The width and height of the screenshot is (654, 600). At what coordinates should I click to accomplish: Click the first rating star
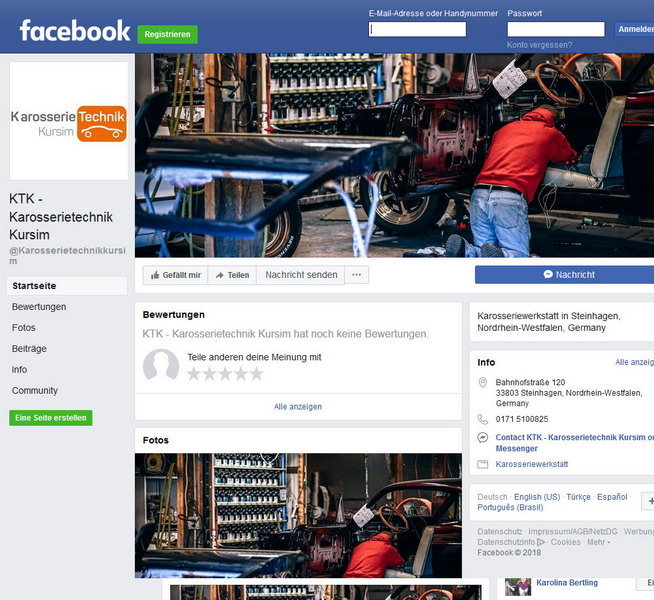[x=194, y=374]
